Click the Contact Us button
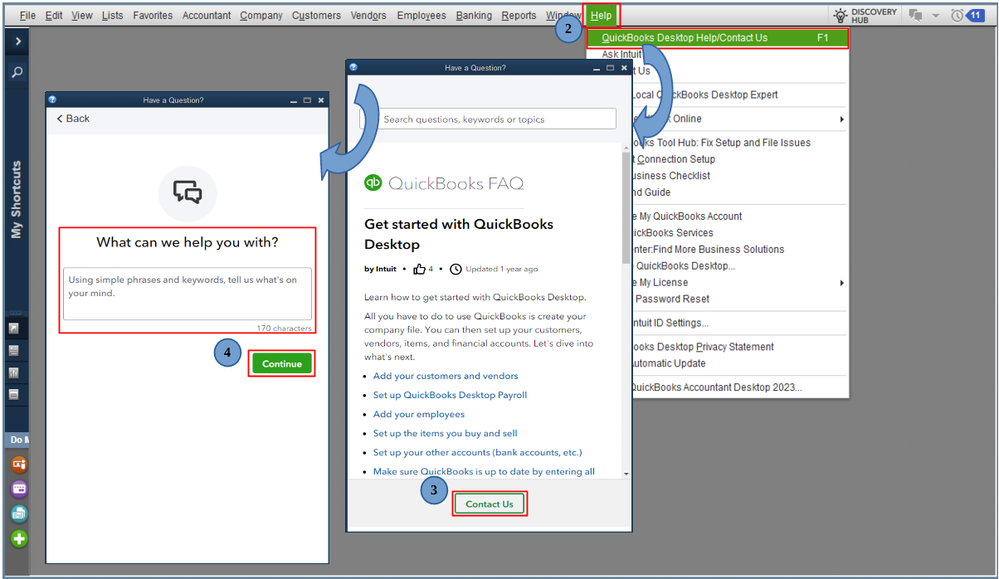Viewport: 999px width, 579px height. (x=489, y=503)
